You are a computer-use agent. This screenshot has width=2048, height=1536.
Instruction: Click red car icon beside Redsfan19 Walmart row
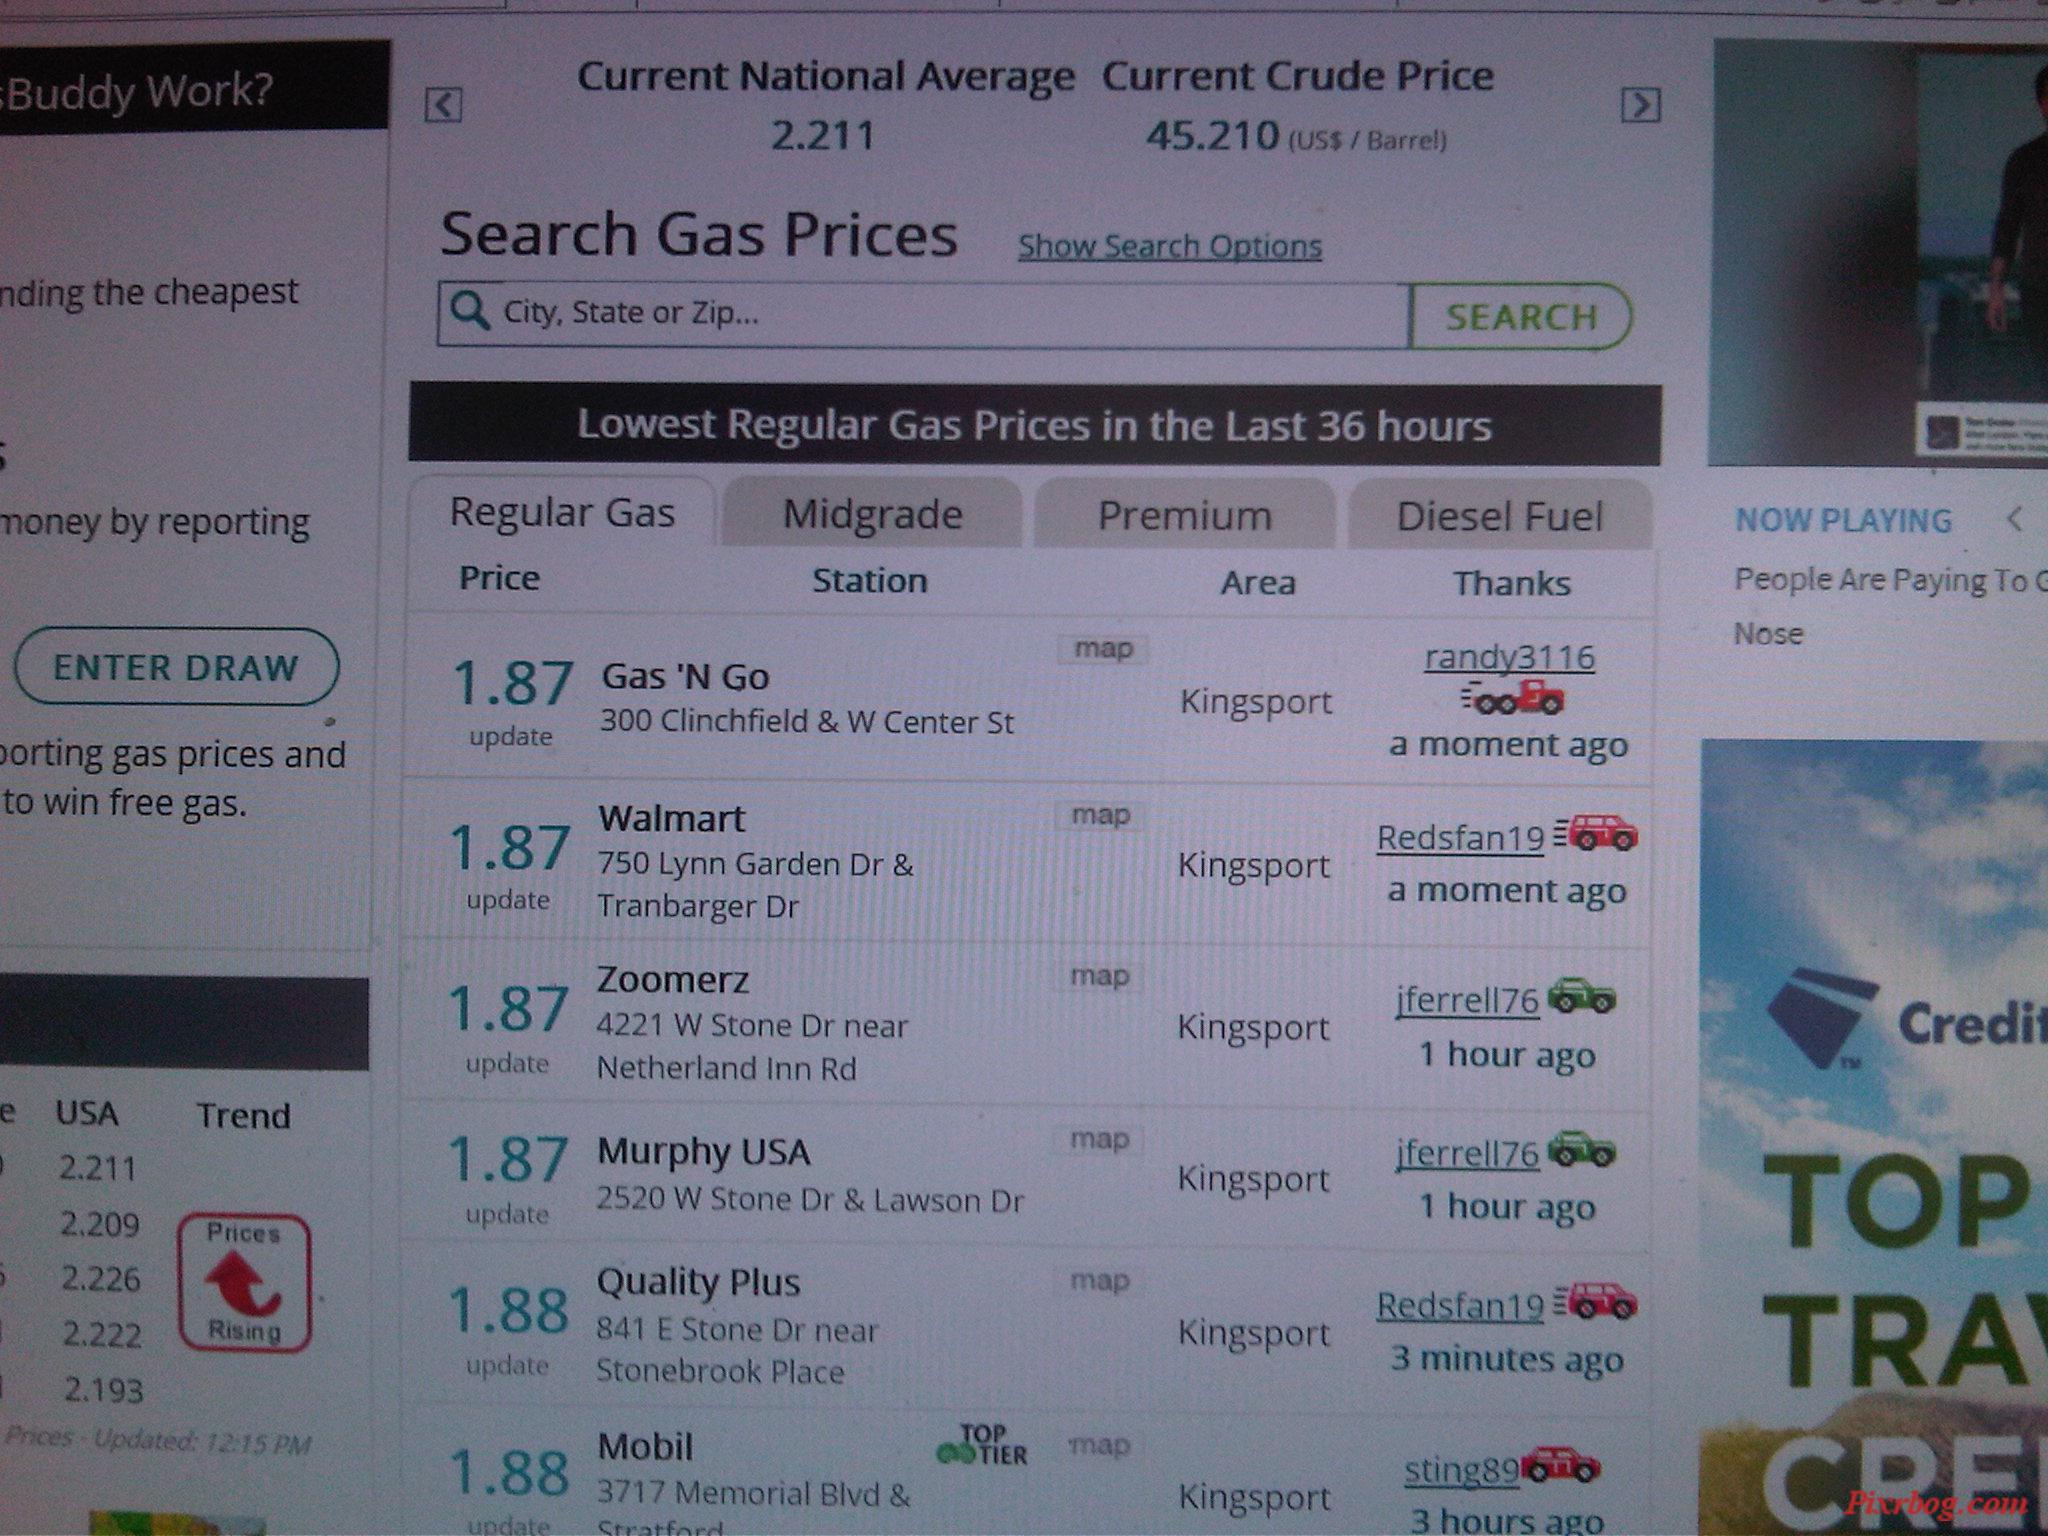(1596, 833)
